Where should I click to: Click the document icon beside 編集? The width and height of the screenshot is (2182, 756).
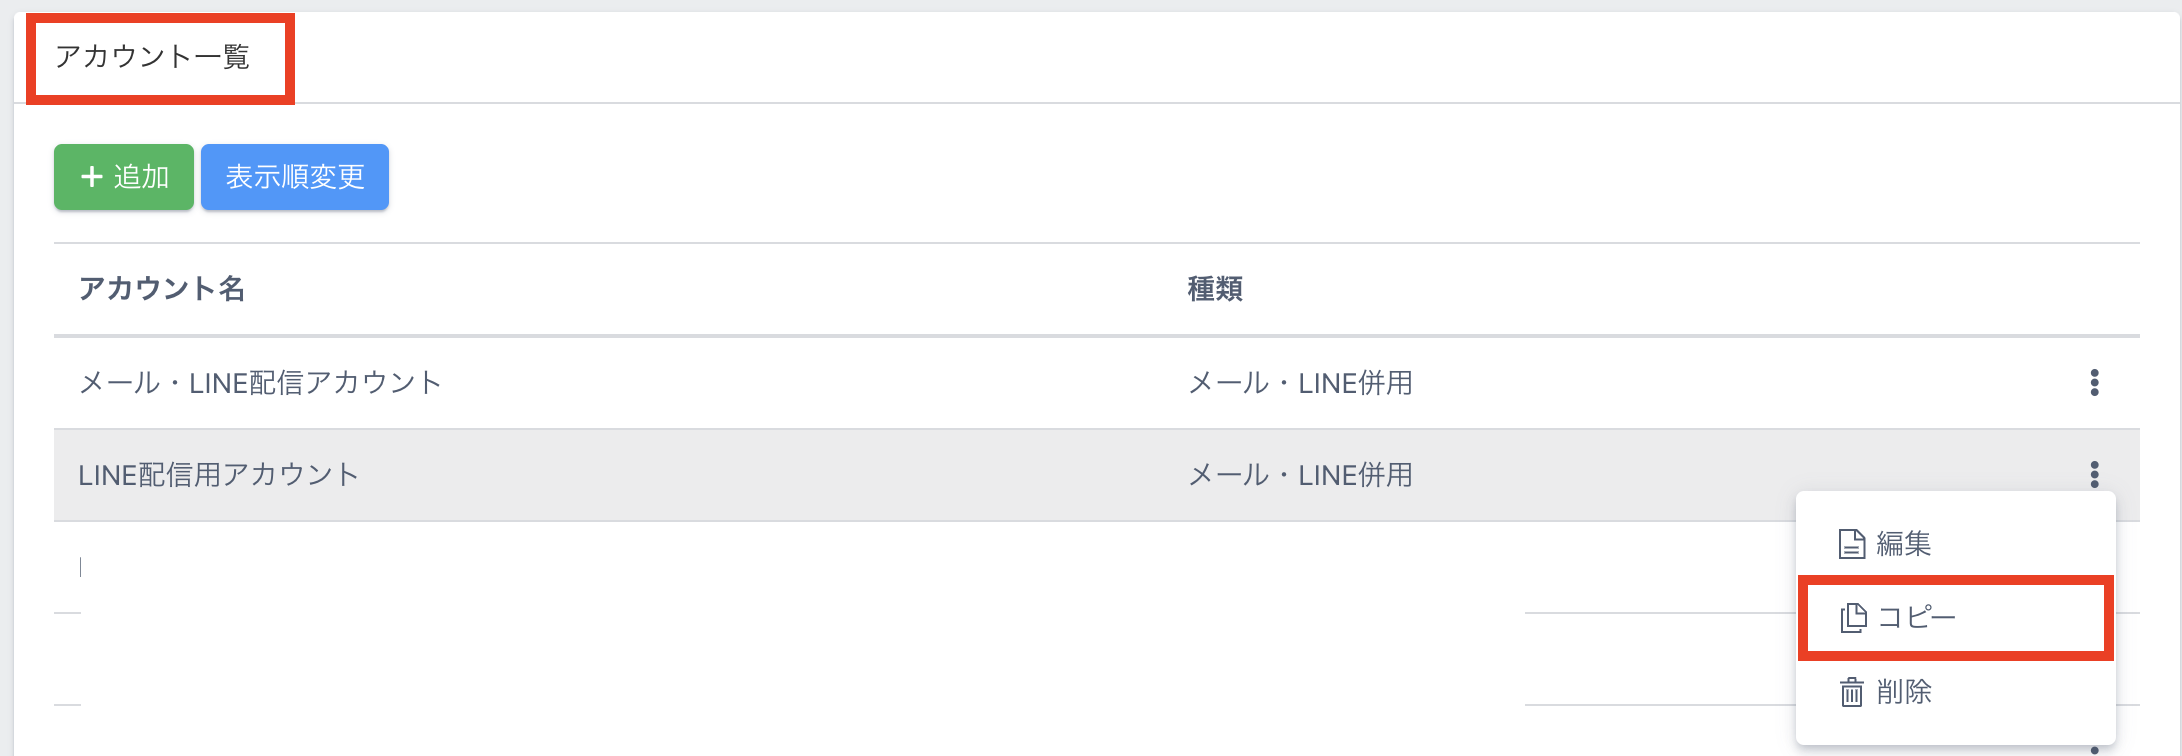1851,544
